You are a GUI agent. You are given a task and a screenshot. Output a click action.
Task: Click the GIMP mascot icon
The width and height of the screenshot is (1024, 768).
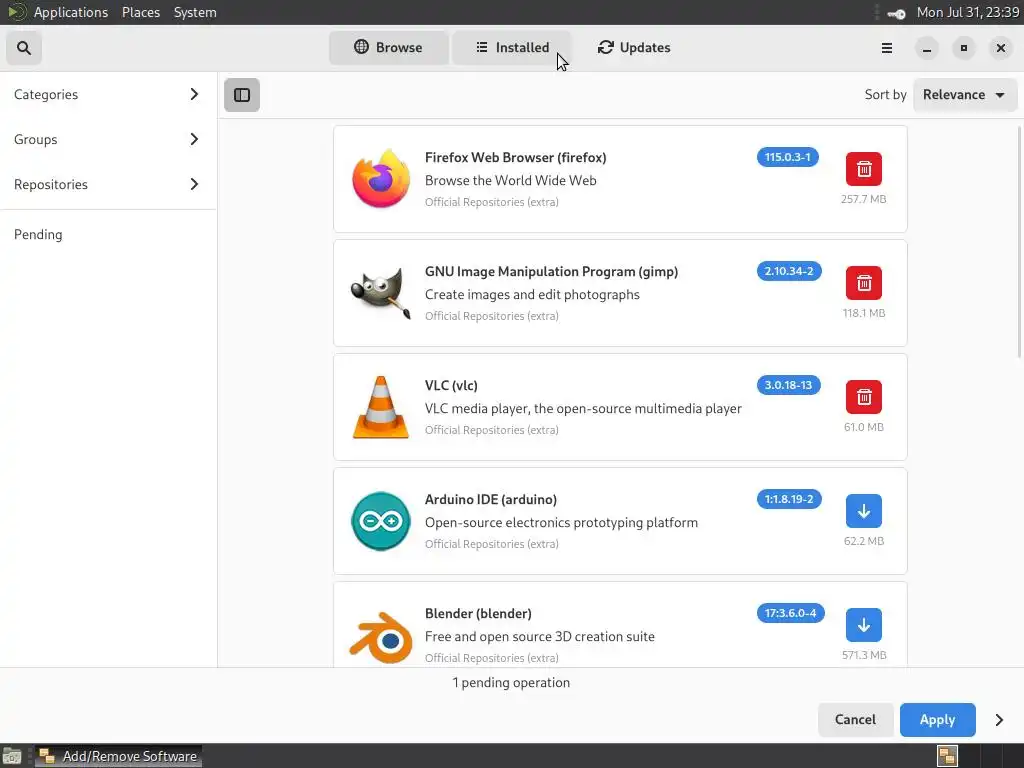tap(381, 293)
